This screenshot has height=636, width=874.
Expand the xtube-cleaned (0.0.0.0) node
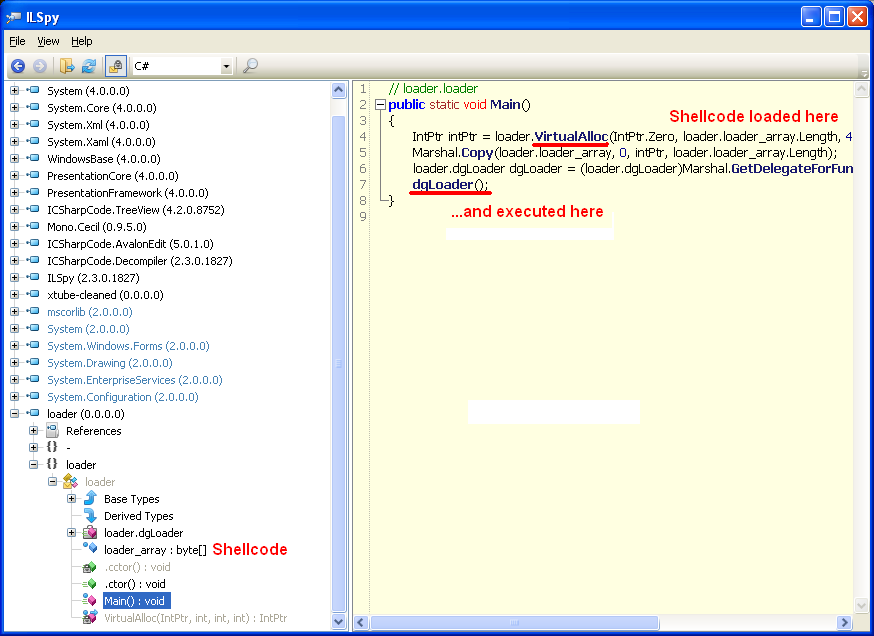14,295
